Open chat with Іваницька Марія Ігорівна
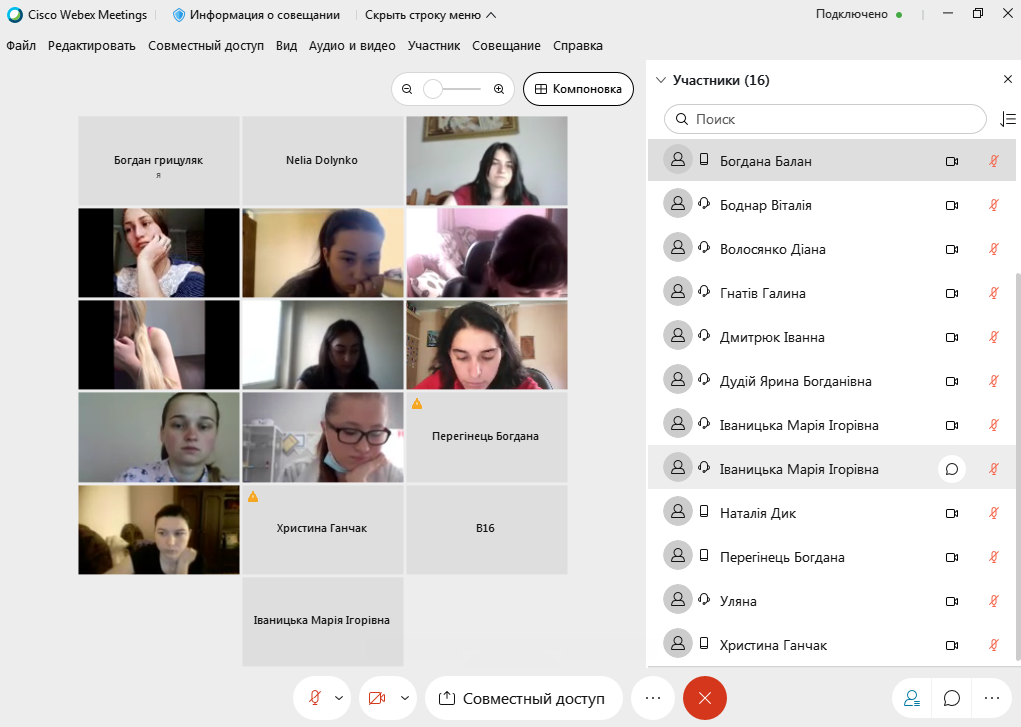Image resolution: width=1021 pixels, height=727 pixels. click(x=951, y=469)
